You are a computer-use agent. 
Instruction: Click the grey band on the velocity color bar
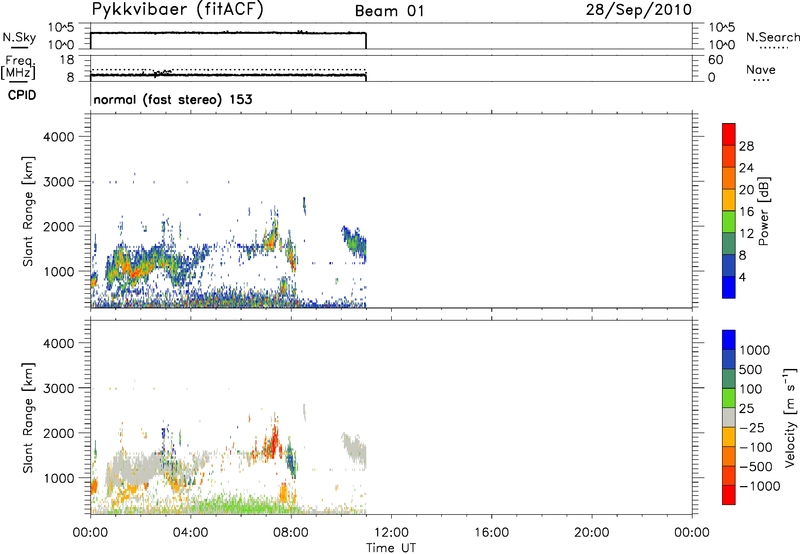pyautogui.click(x=729, y=417)
